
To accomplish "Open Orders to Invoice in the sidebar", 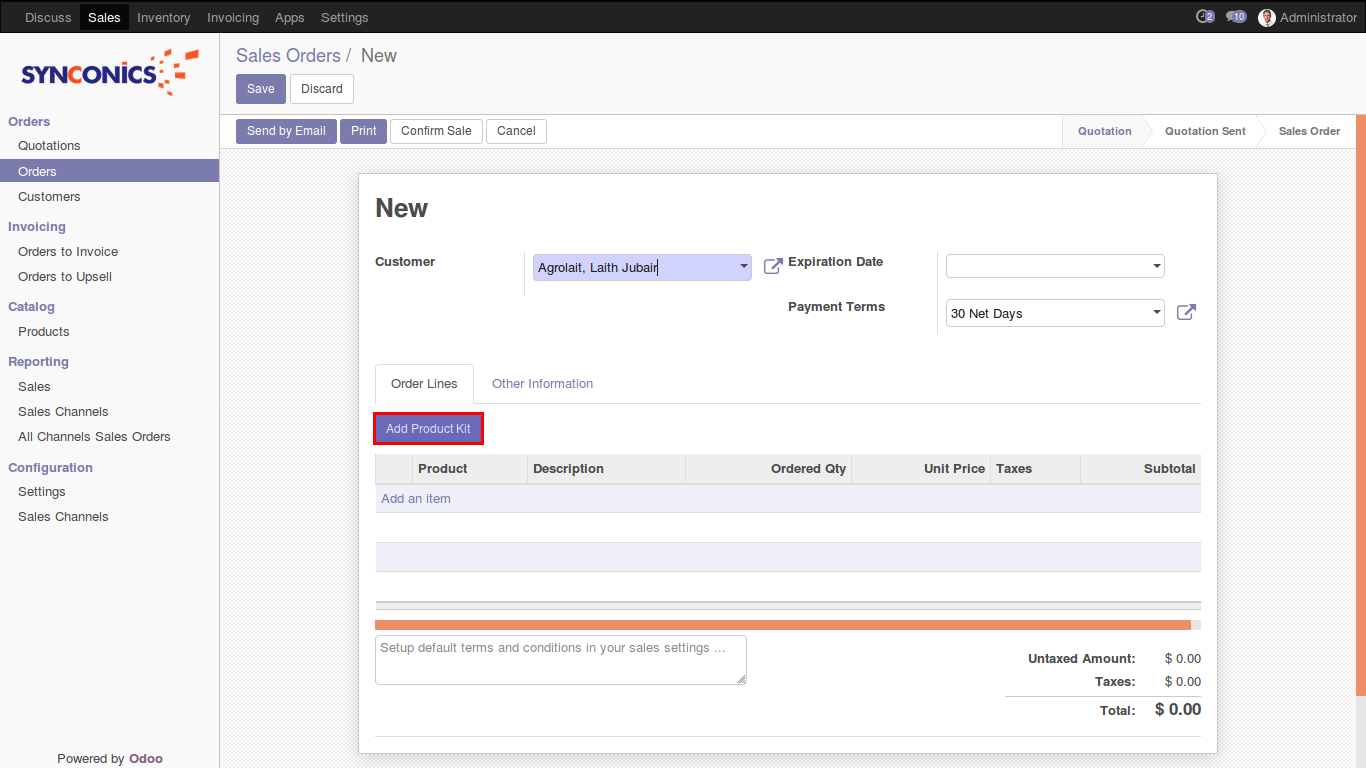I will (68, 252).
